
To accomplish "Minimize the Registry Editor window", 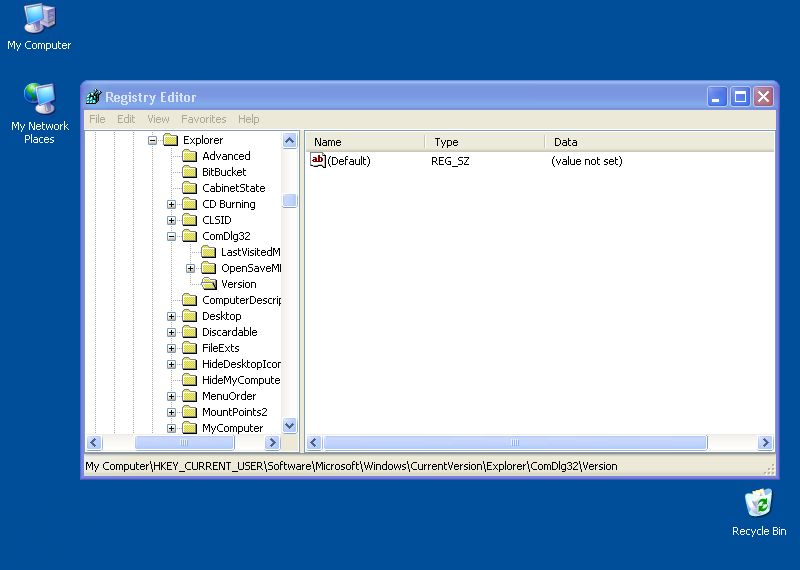I will click(716, 96).
